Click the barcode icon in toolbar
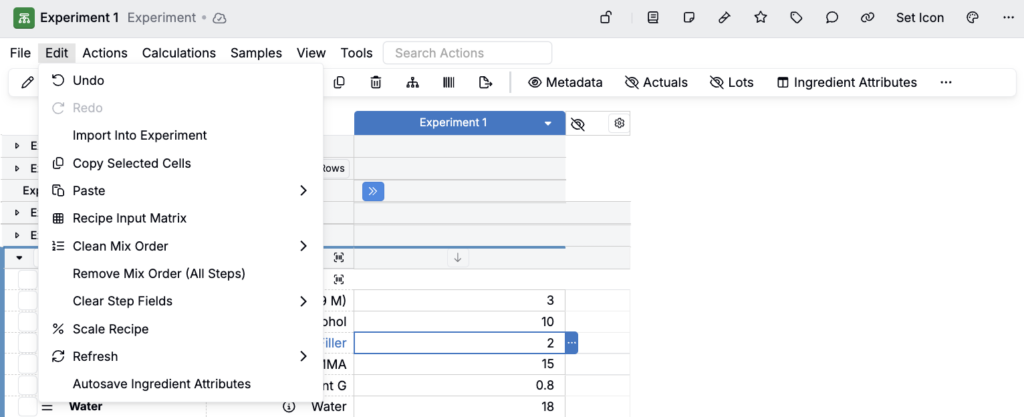 [x=449, y=83]
